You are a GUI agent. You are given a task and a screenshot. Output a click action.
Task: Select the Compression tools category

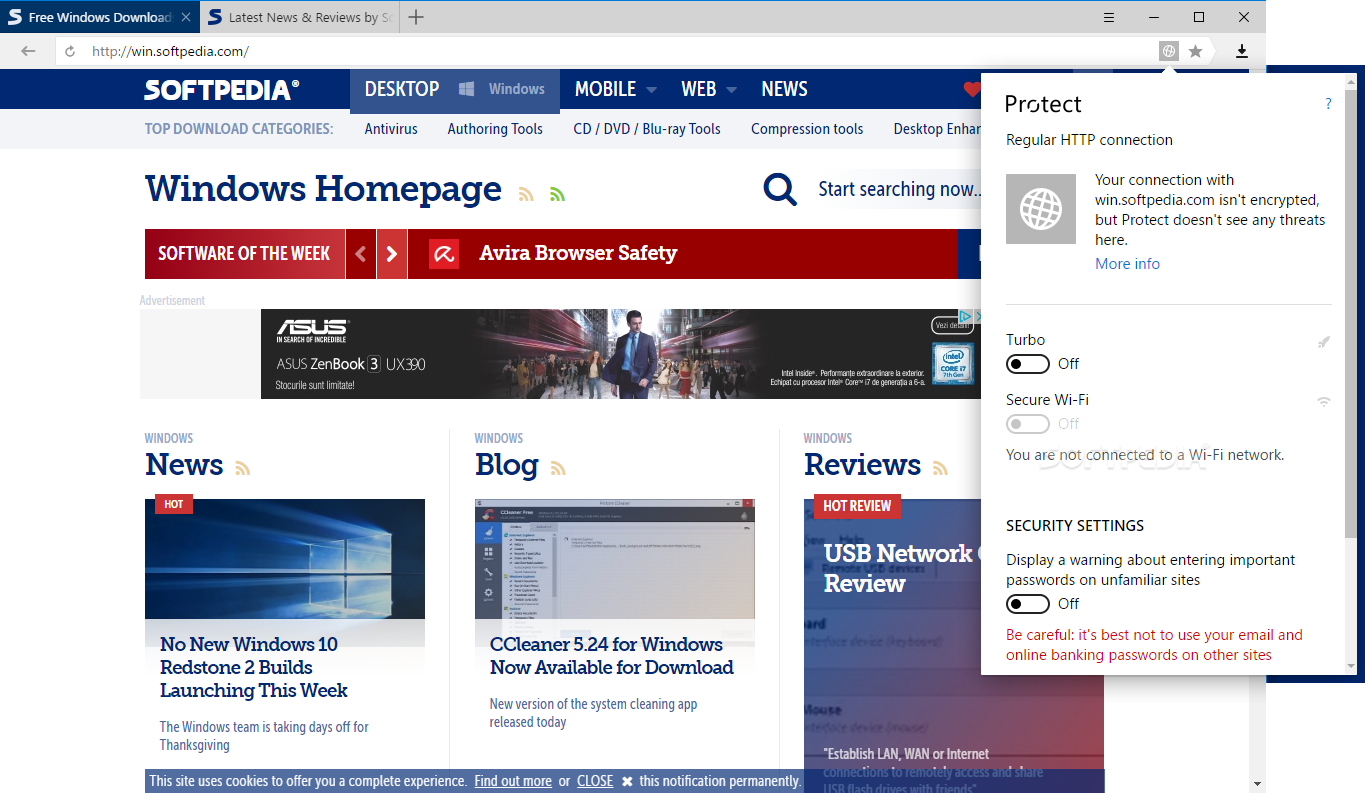(807, 129)
